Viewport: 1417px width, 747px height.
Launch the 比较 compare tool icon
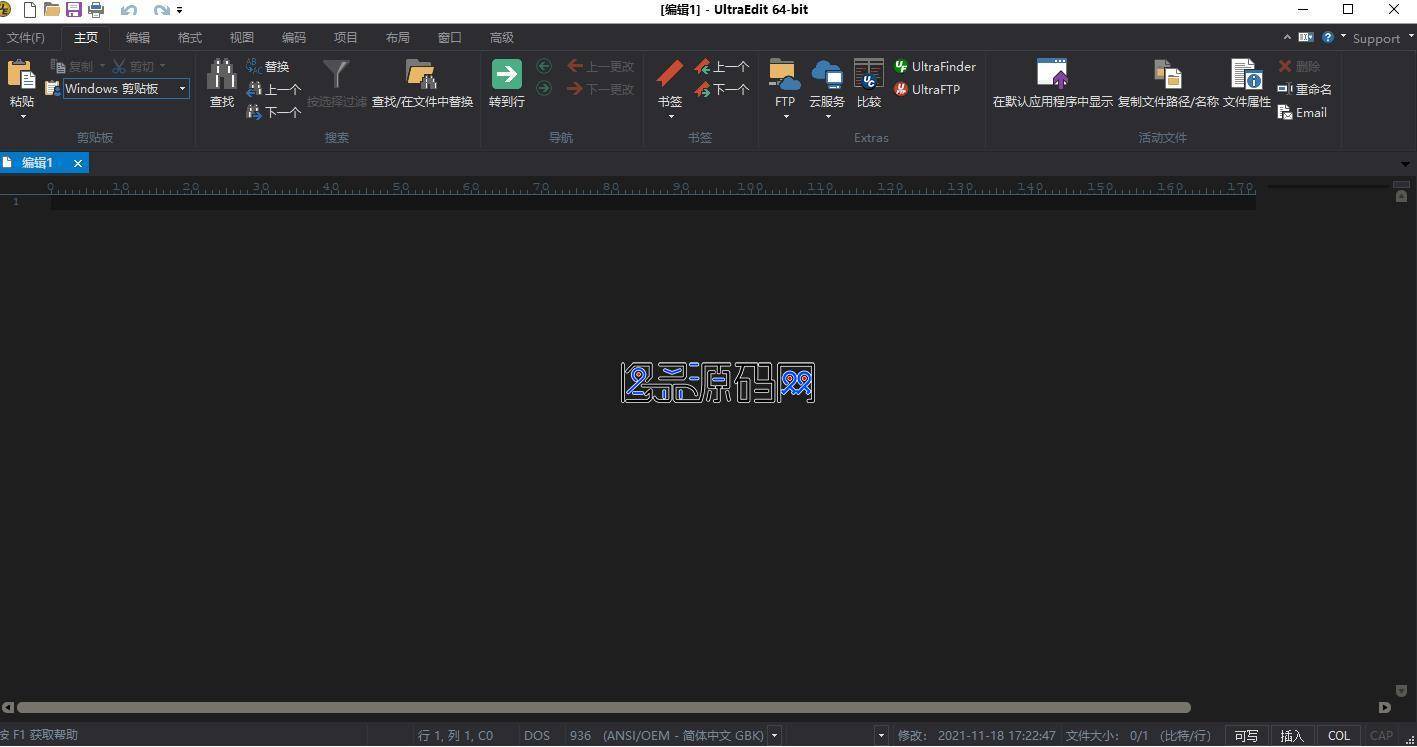869,74
